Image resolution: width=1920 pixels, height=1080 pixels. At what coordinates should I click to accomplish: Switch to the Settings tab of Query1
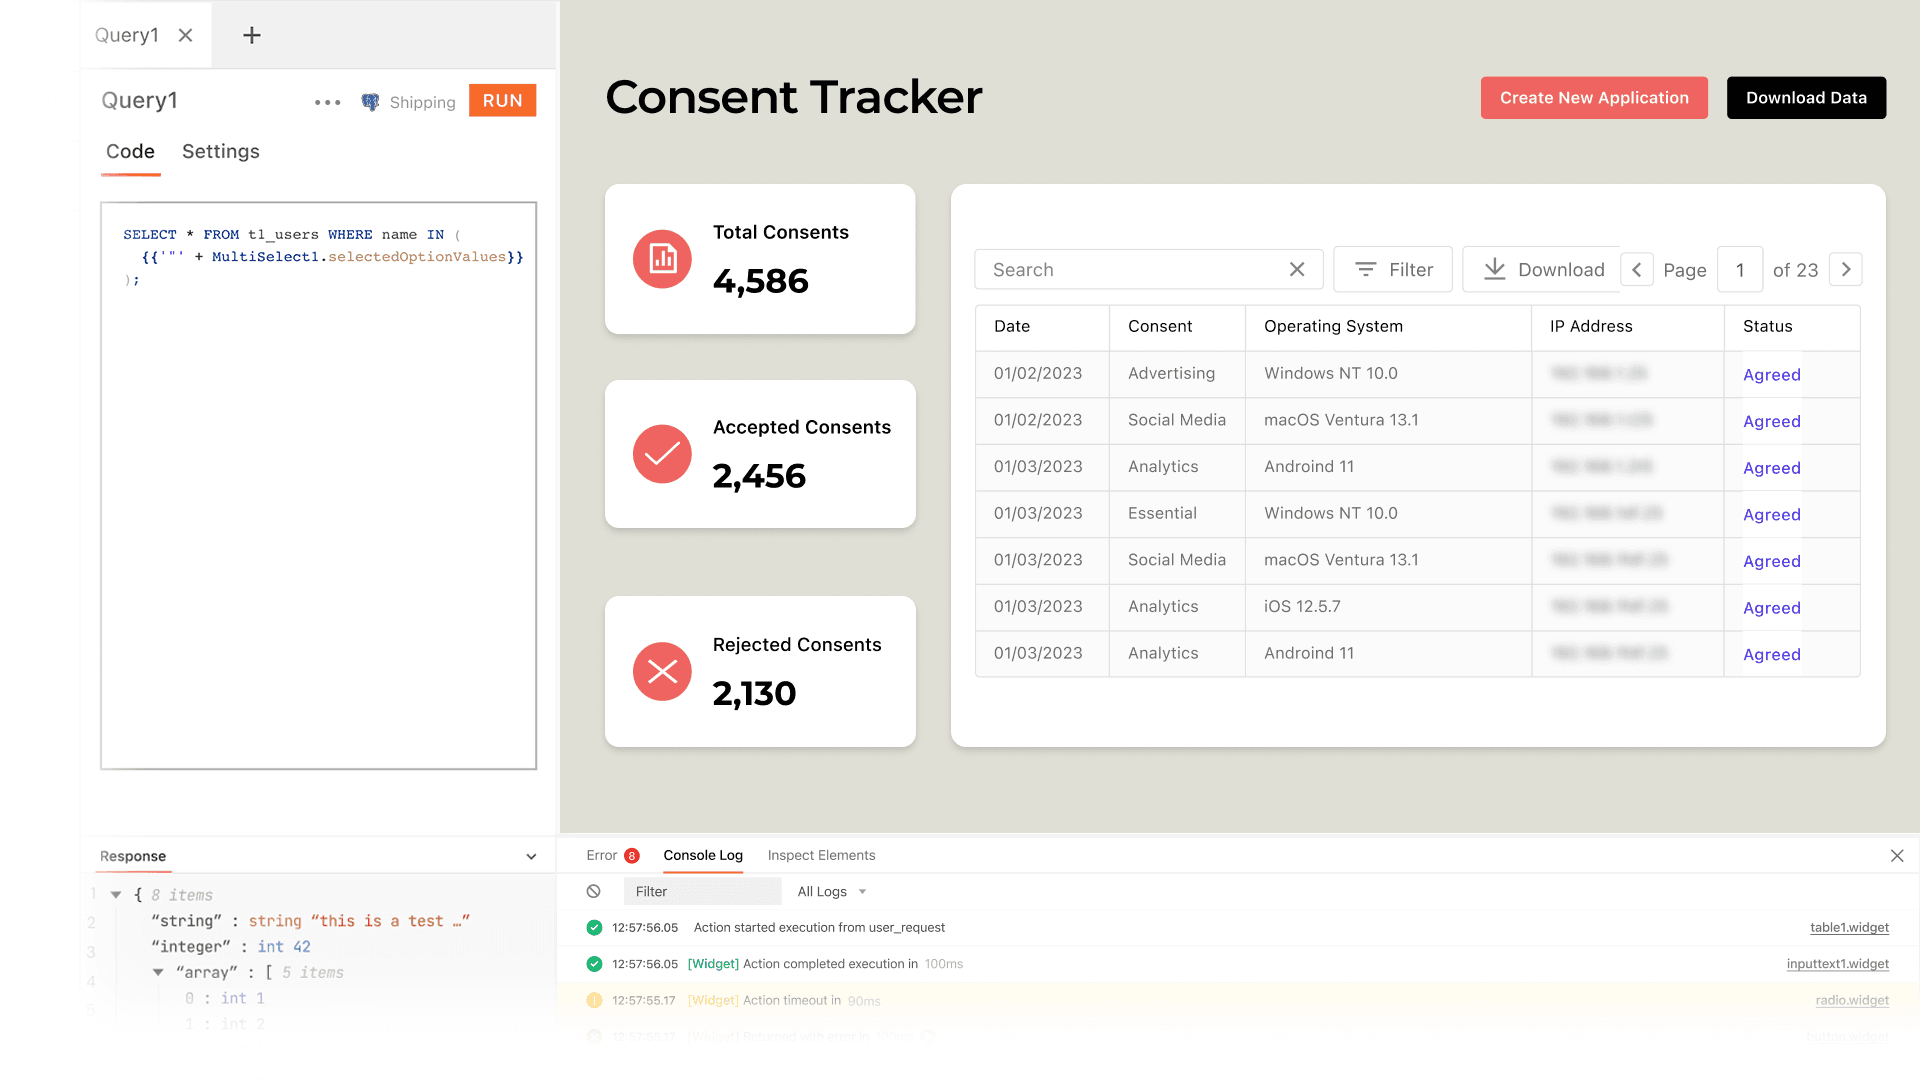(220, 152)
